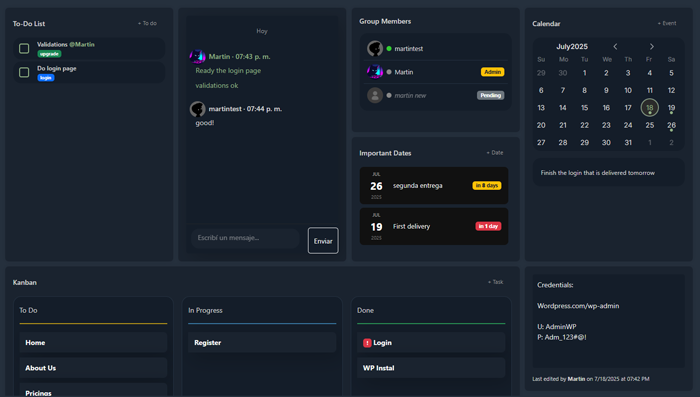The image size is (700, 397).
Task: Add a new Kanban task
Action: pyautogui.click(x=496, y=282)
